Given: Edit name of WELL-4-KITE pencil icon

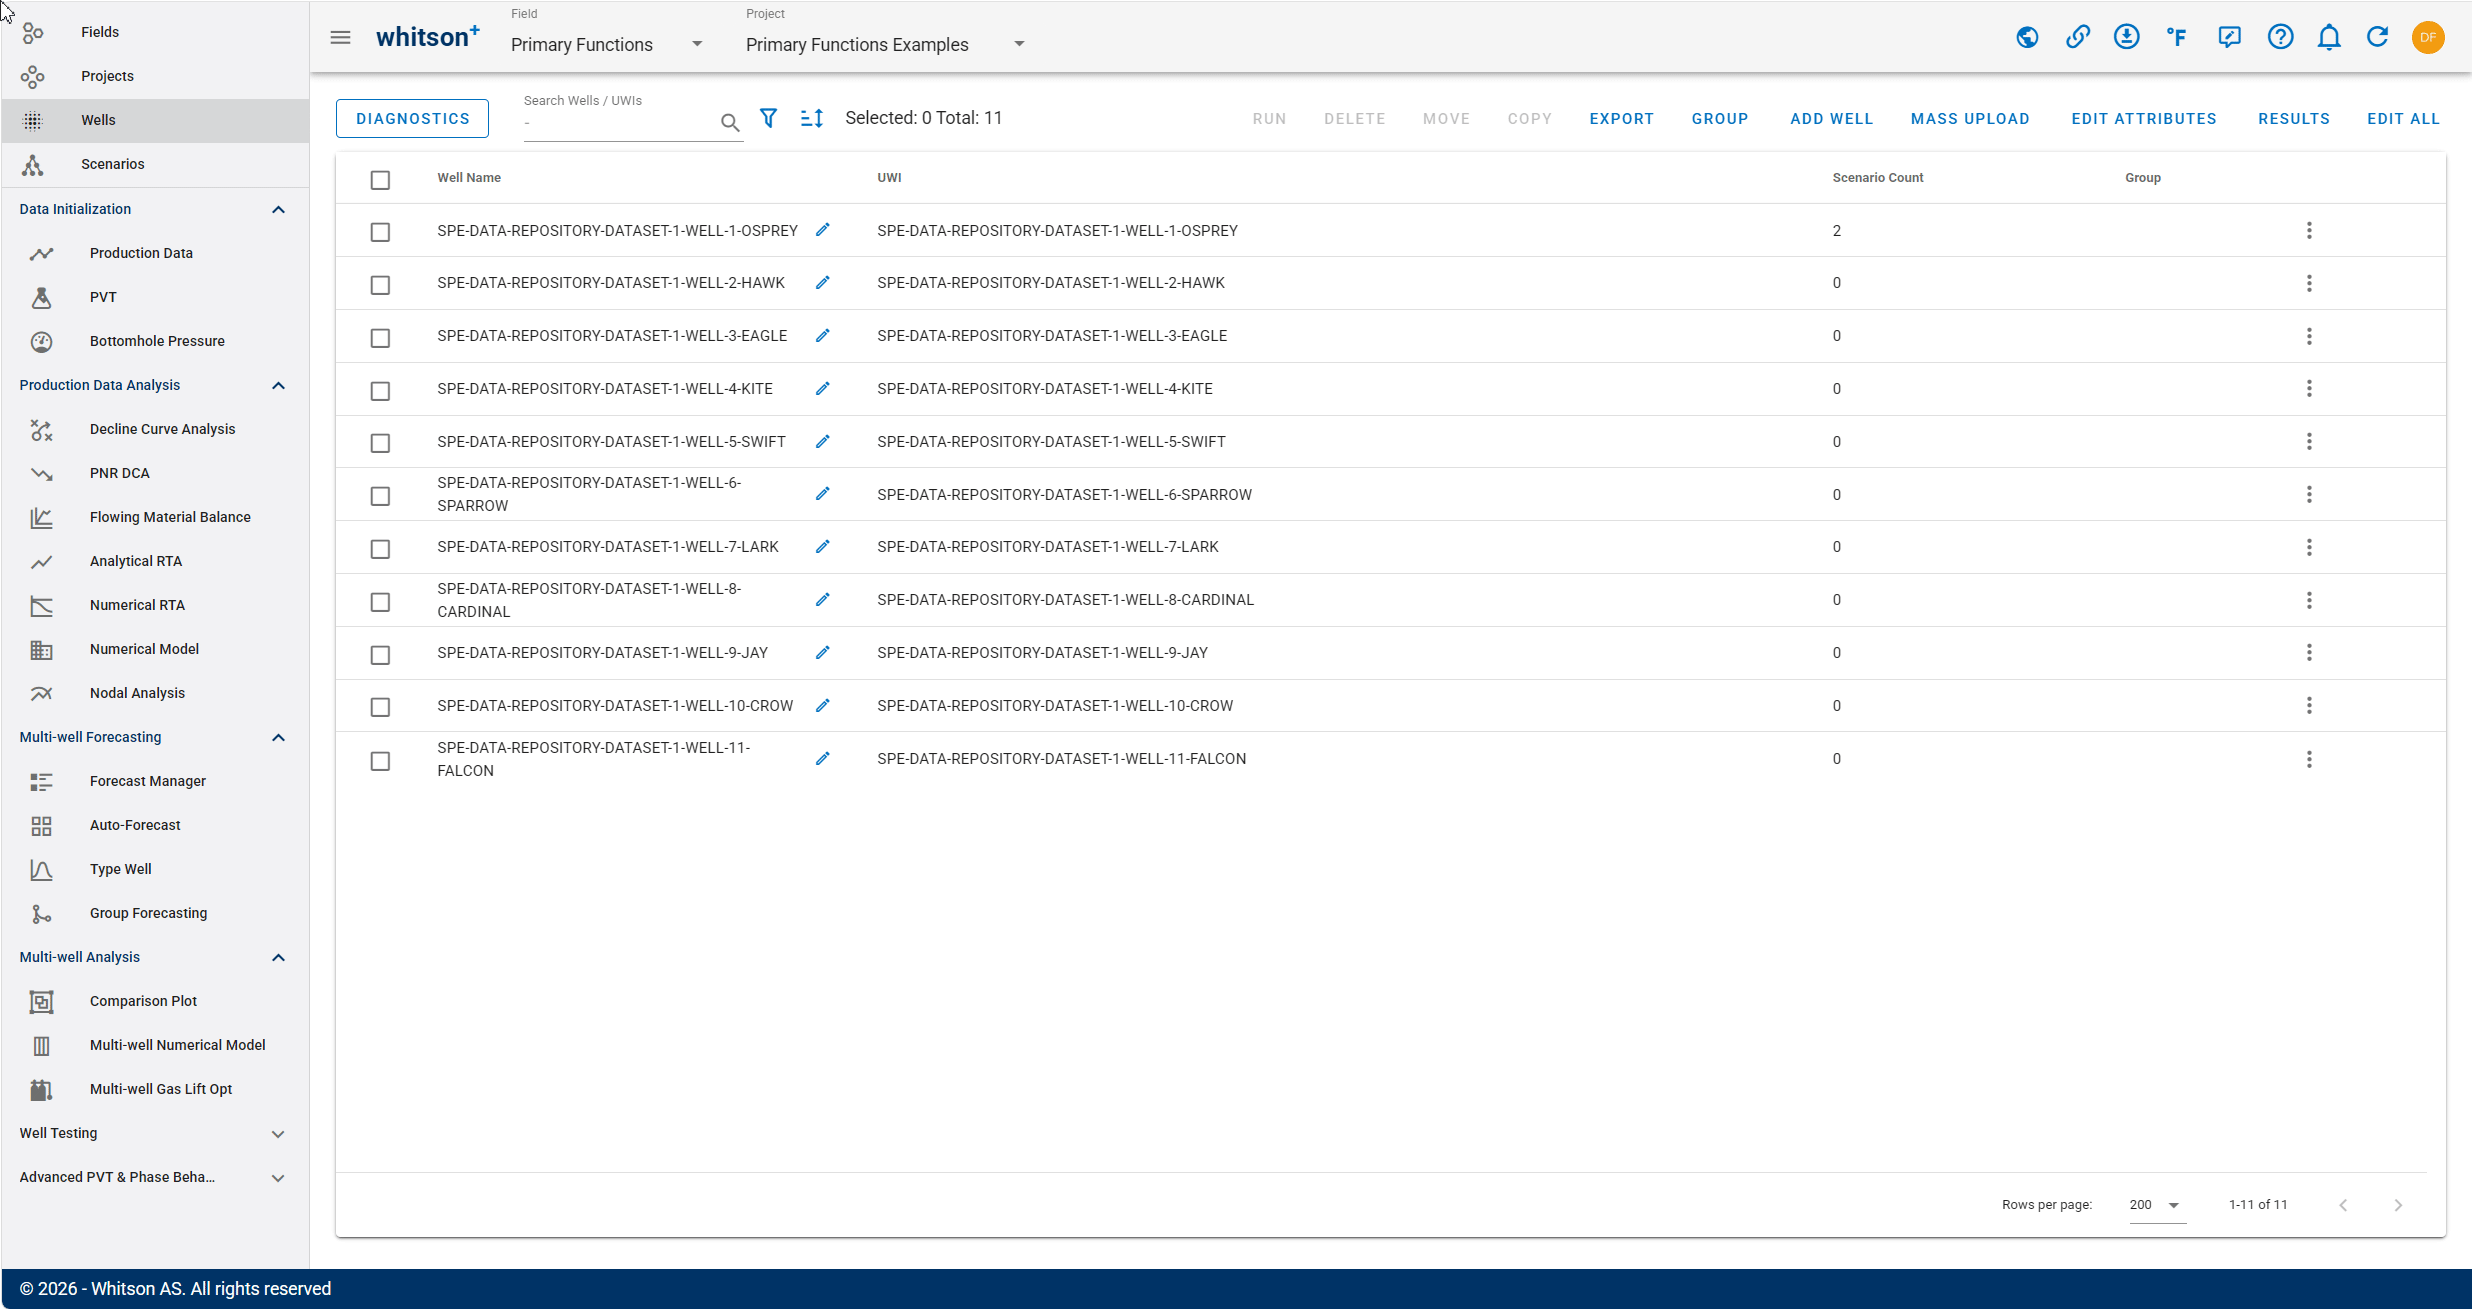Looking at the screenshot, I should click(x=822, y=389).
